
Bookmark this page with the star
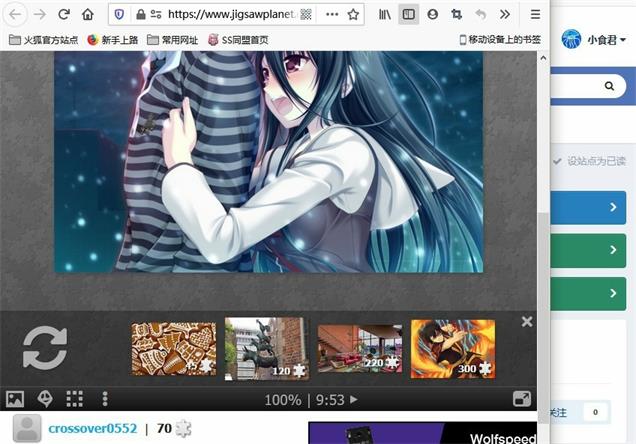[353, 15]
